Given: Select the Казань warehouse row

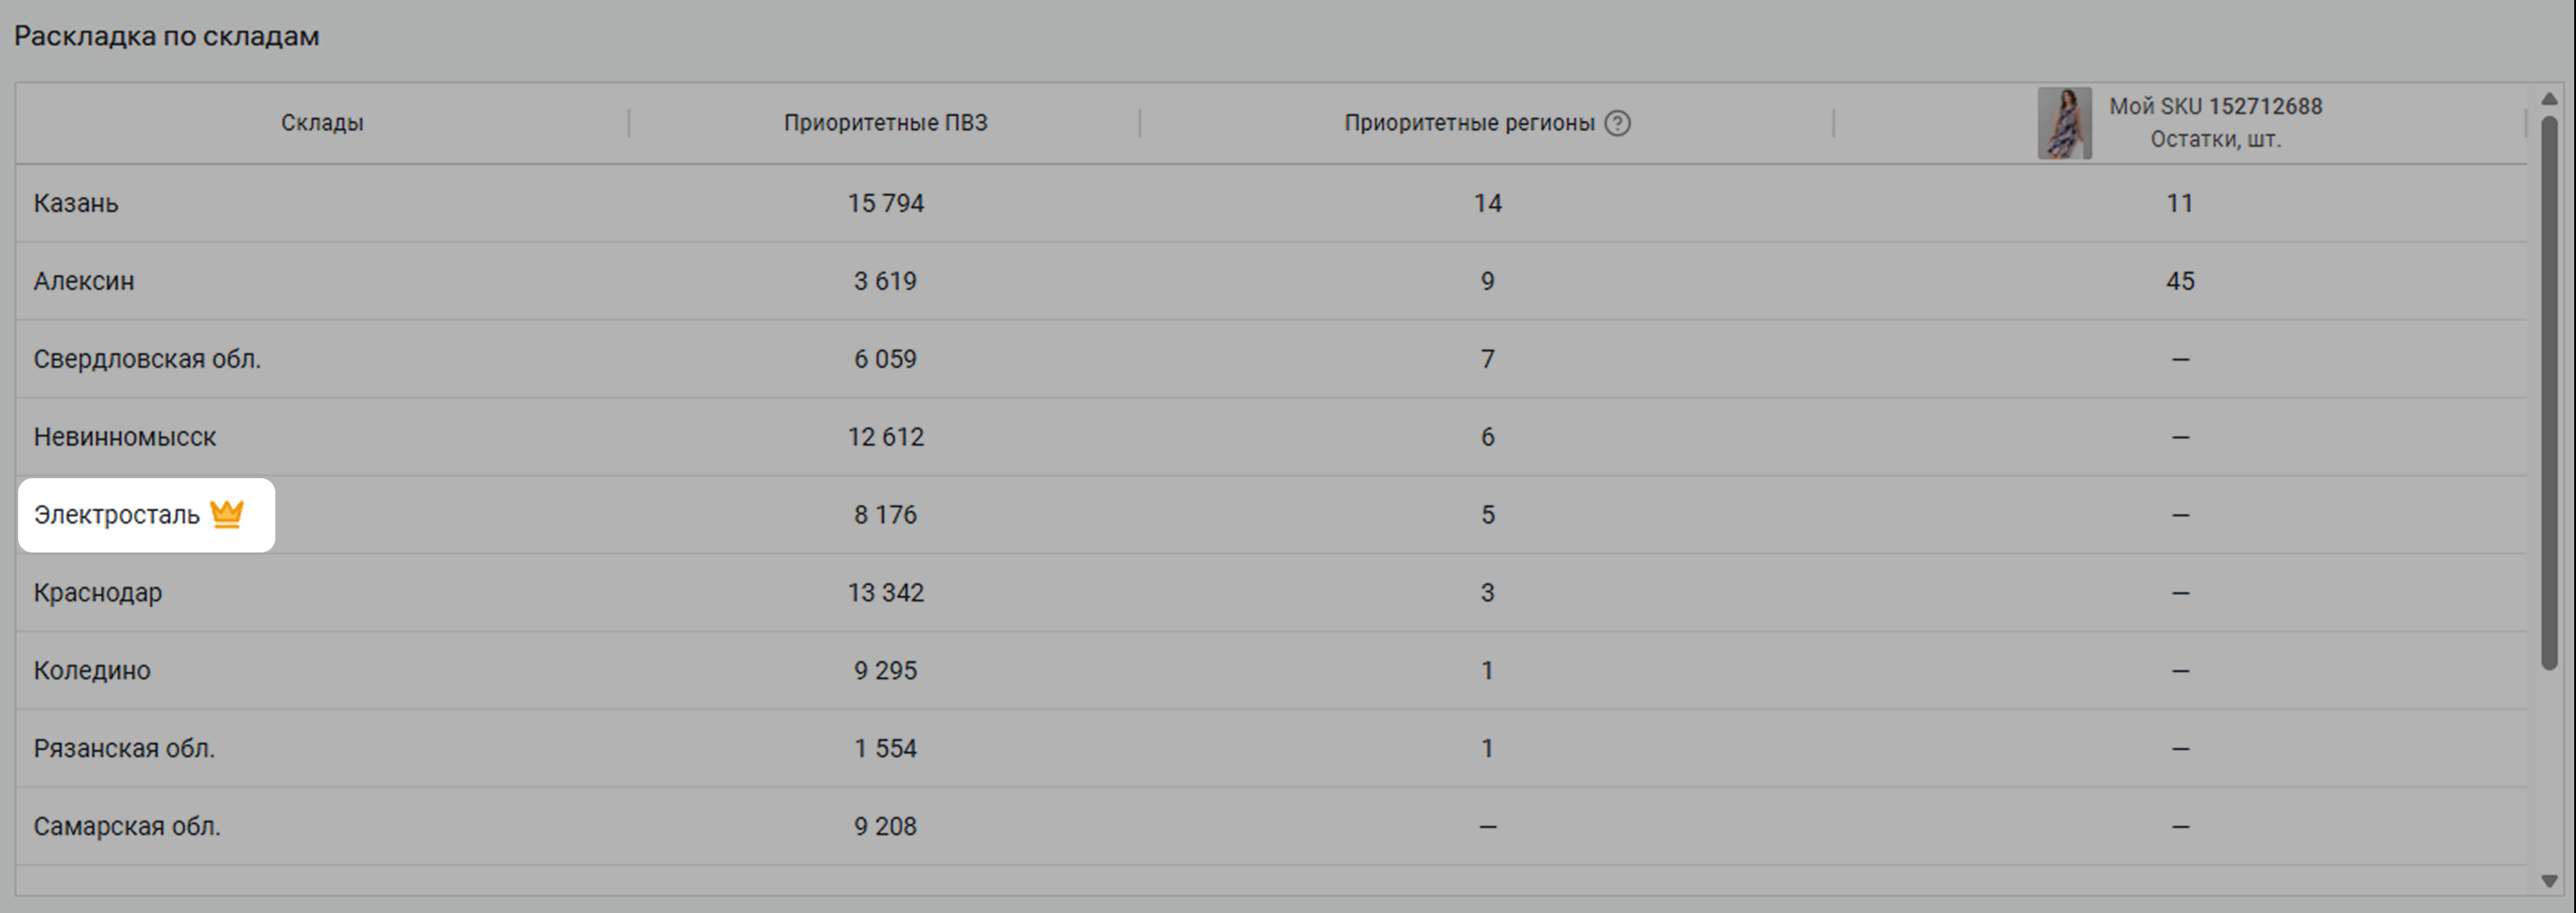Looking at the screenshot, I should click(x=76, y=203).
